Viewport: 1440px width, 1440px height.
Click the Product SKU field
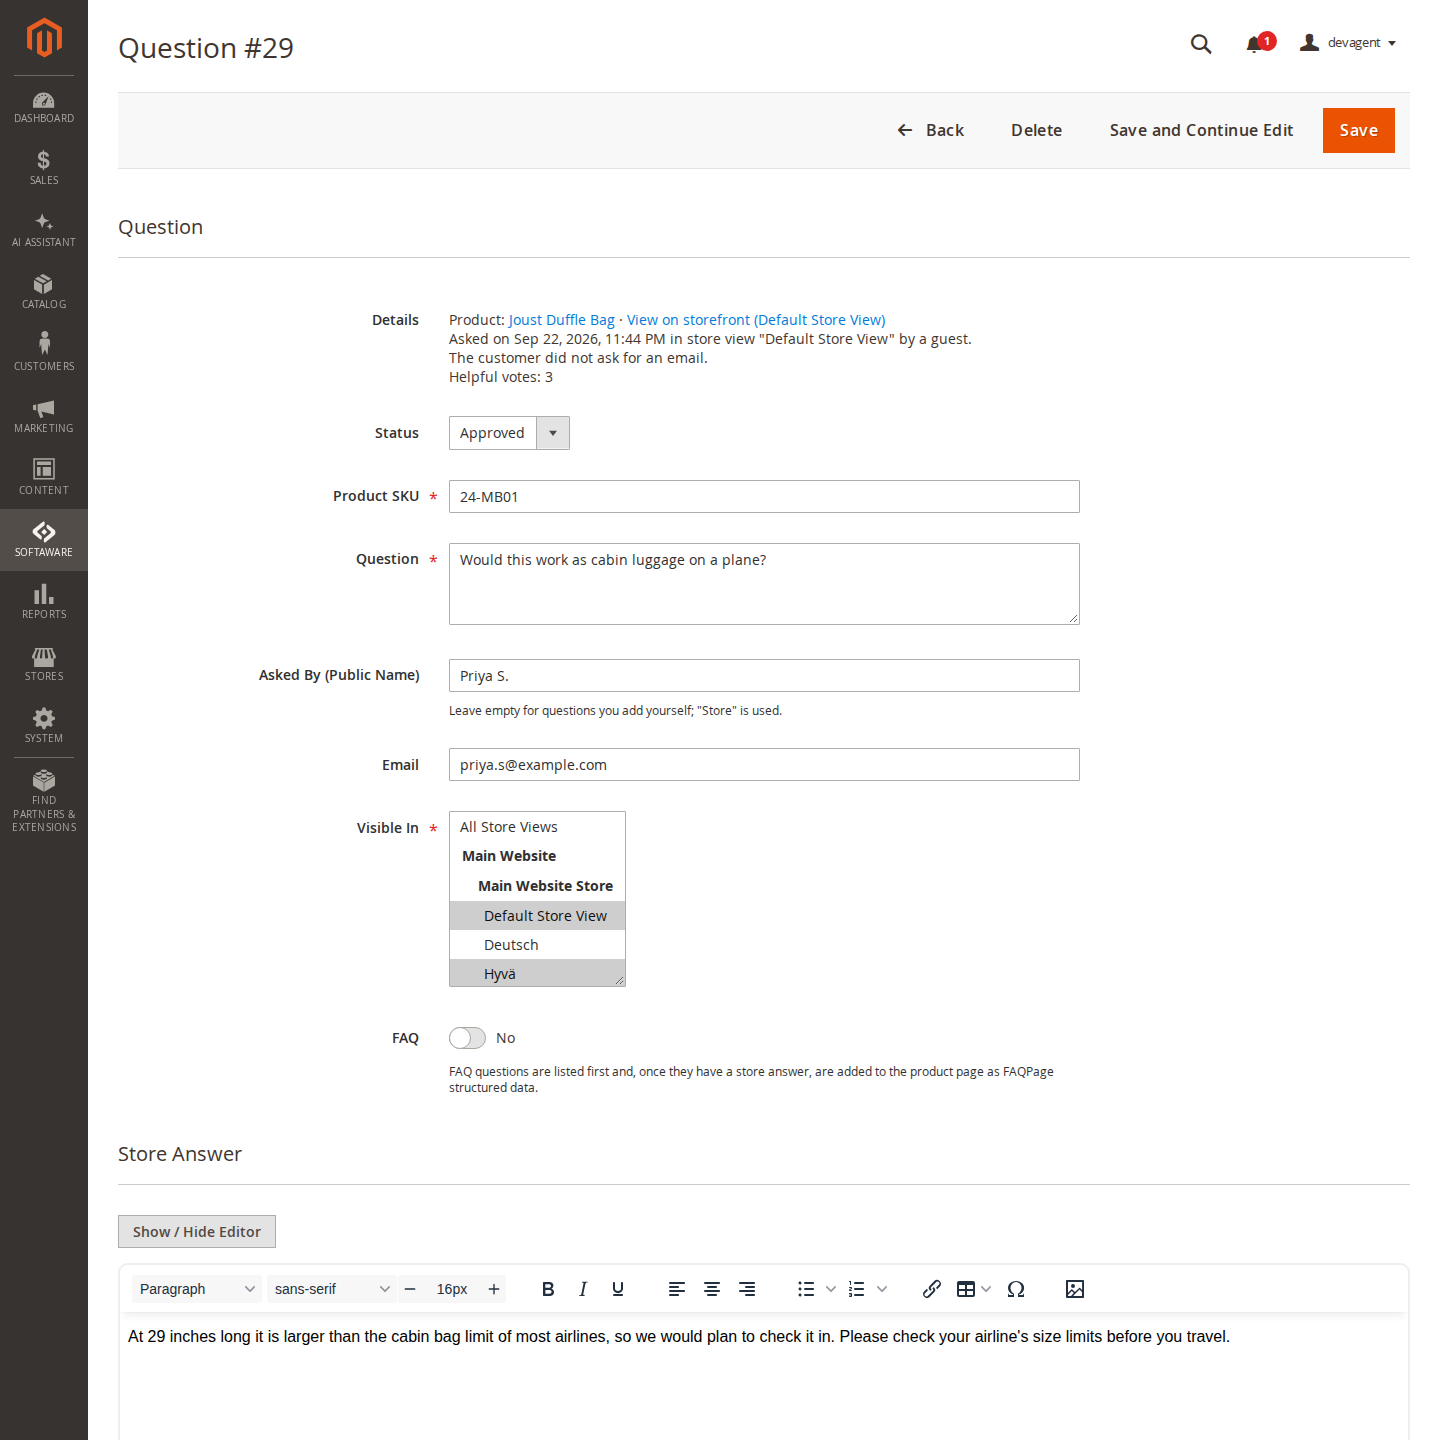coord(764,497)
